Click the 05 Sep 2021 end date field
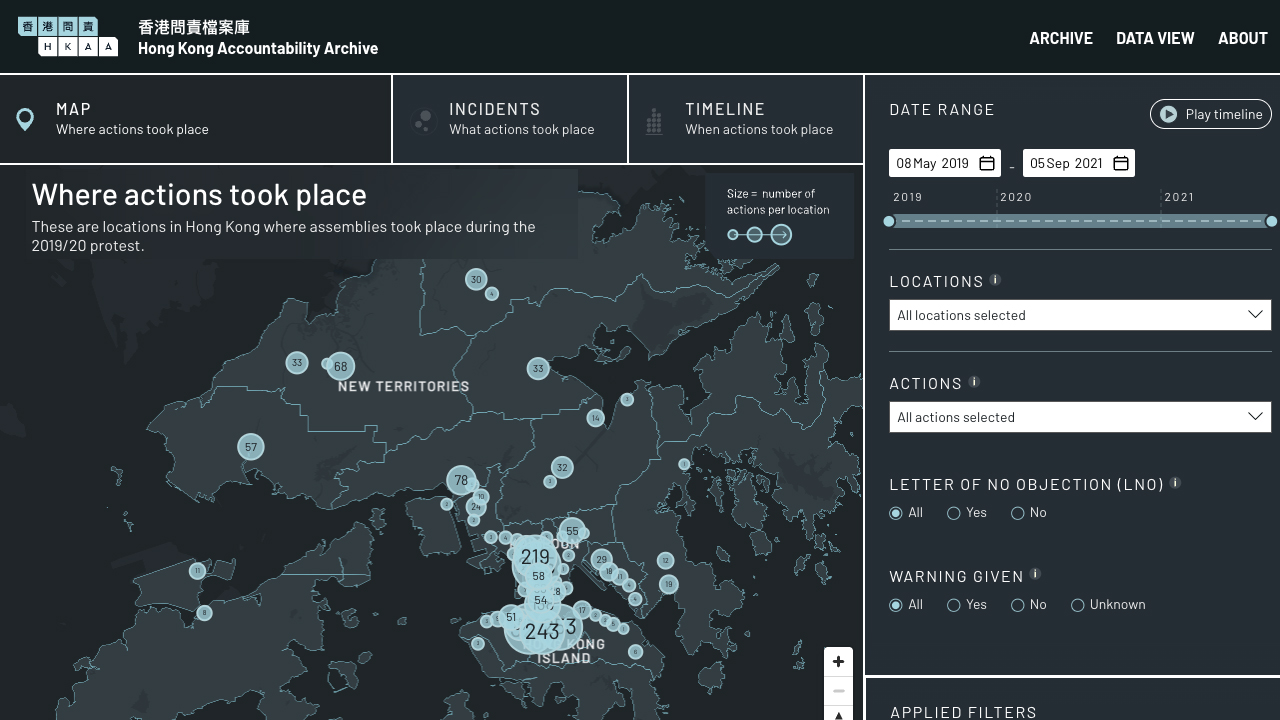This screenshot has height=720, width=1280. pyautogui.click(x=1078, y=163)
